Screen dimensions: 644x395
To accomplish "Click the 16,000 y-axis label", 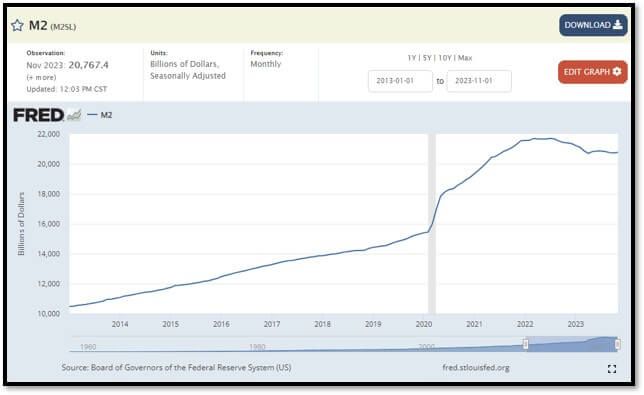I will coord(48,224).
